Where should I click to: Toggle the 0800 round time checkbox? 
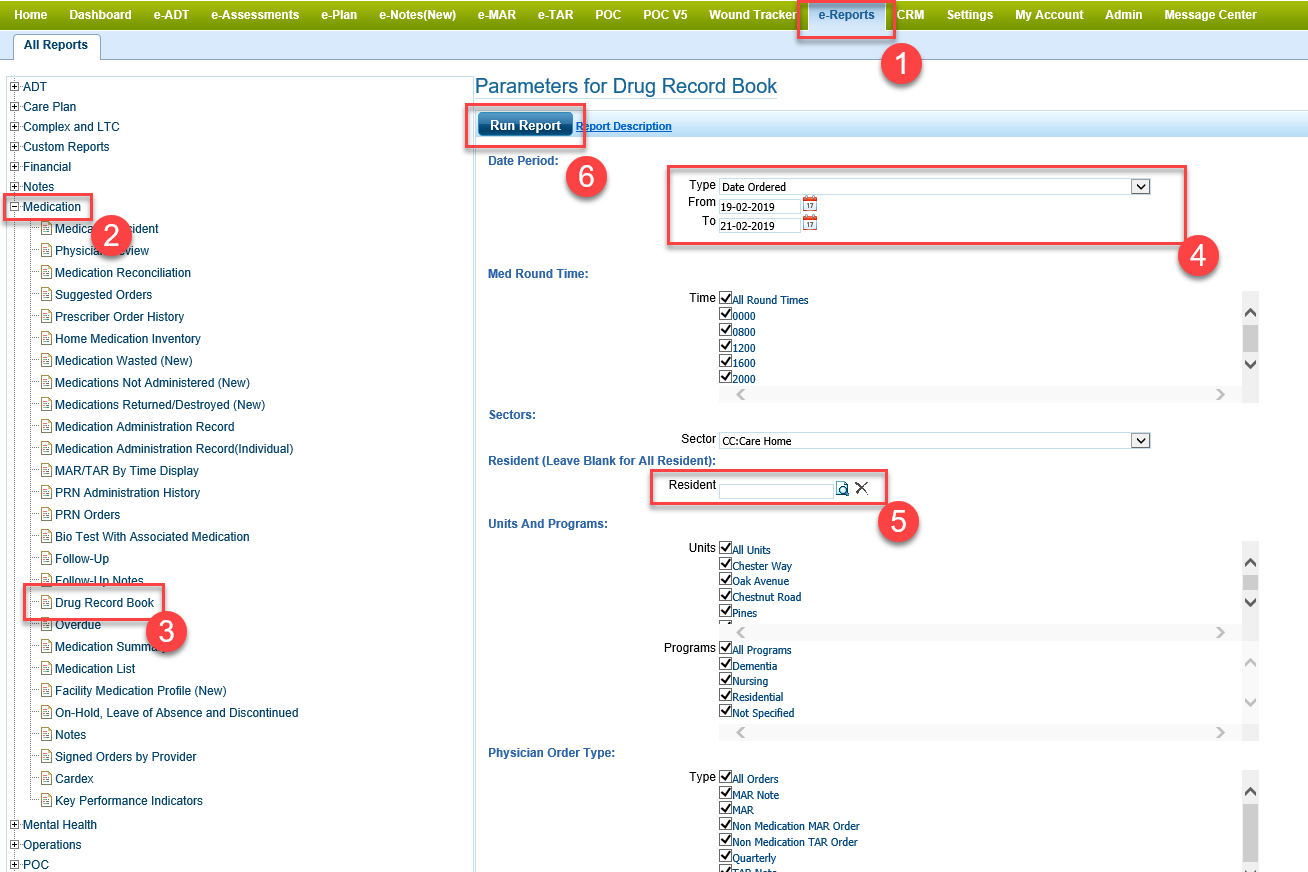point(726,330)
